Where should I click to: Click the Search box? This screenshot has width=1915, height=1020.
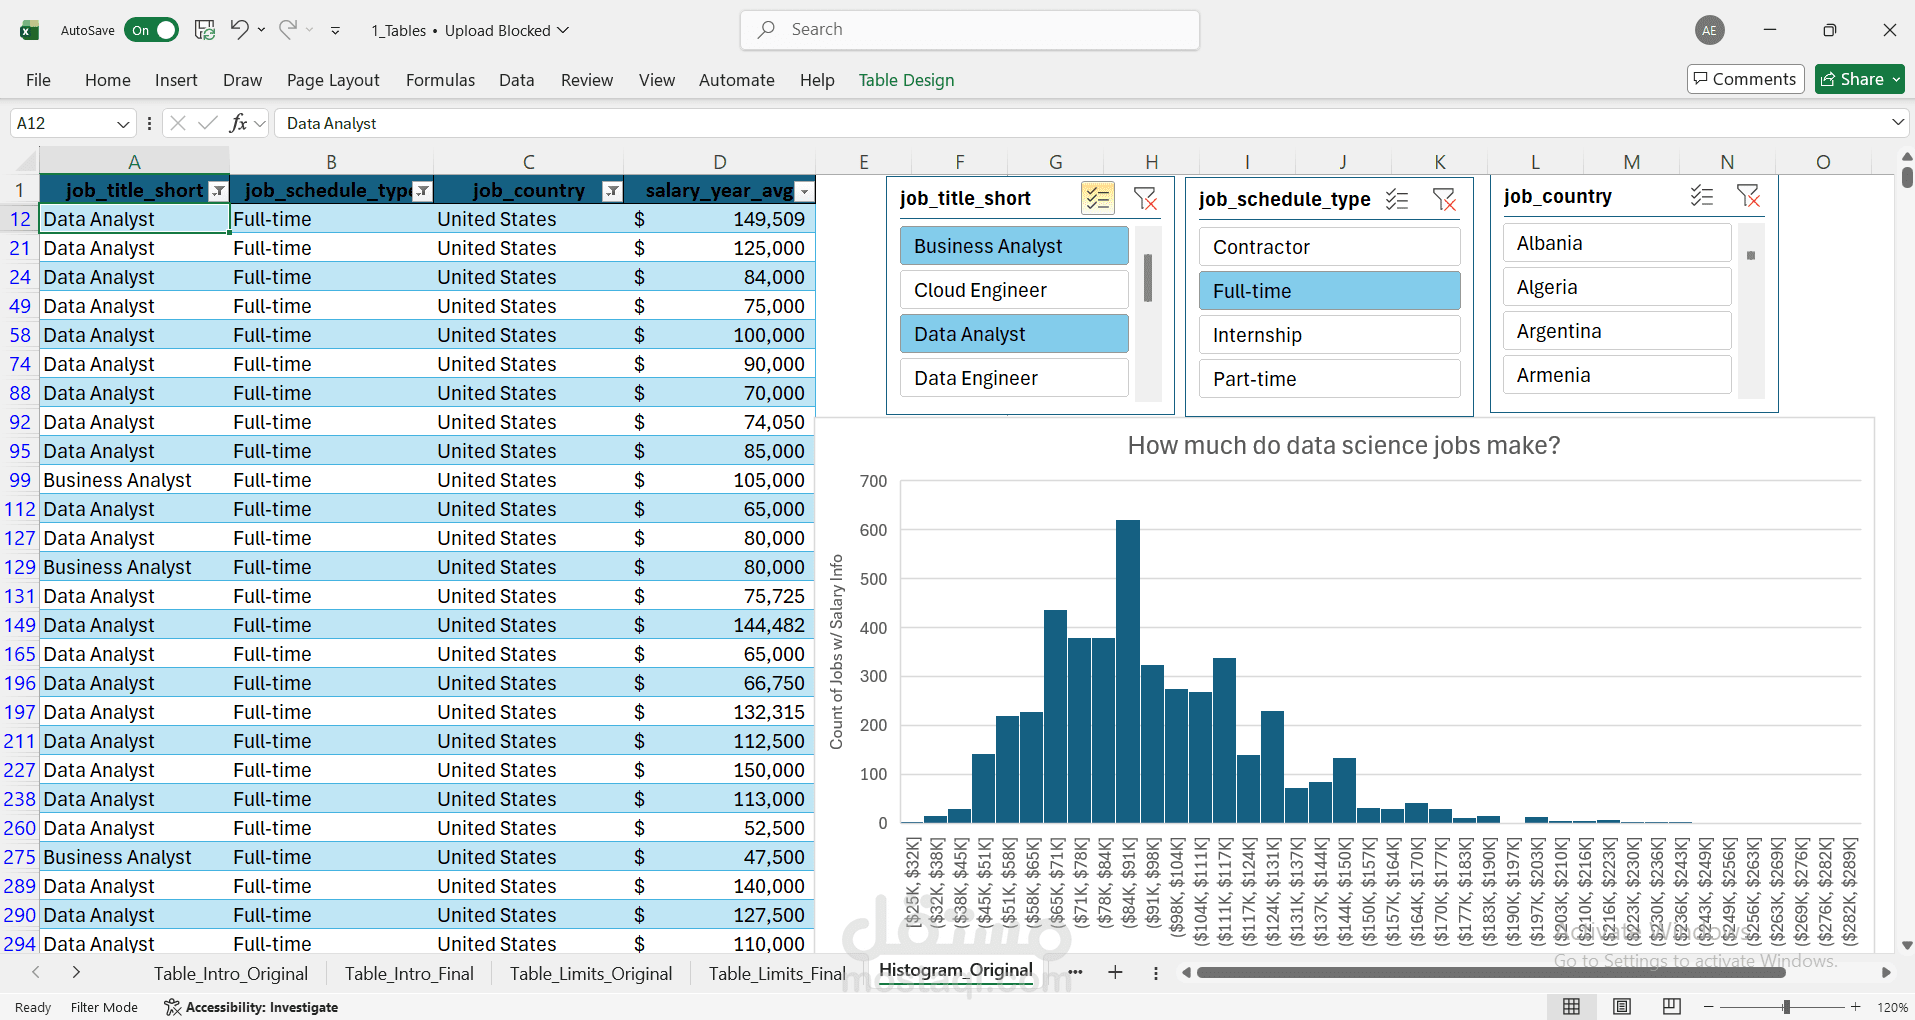click(x=970, y=30)
